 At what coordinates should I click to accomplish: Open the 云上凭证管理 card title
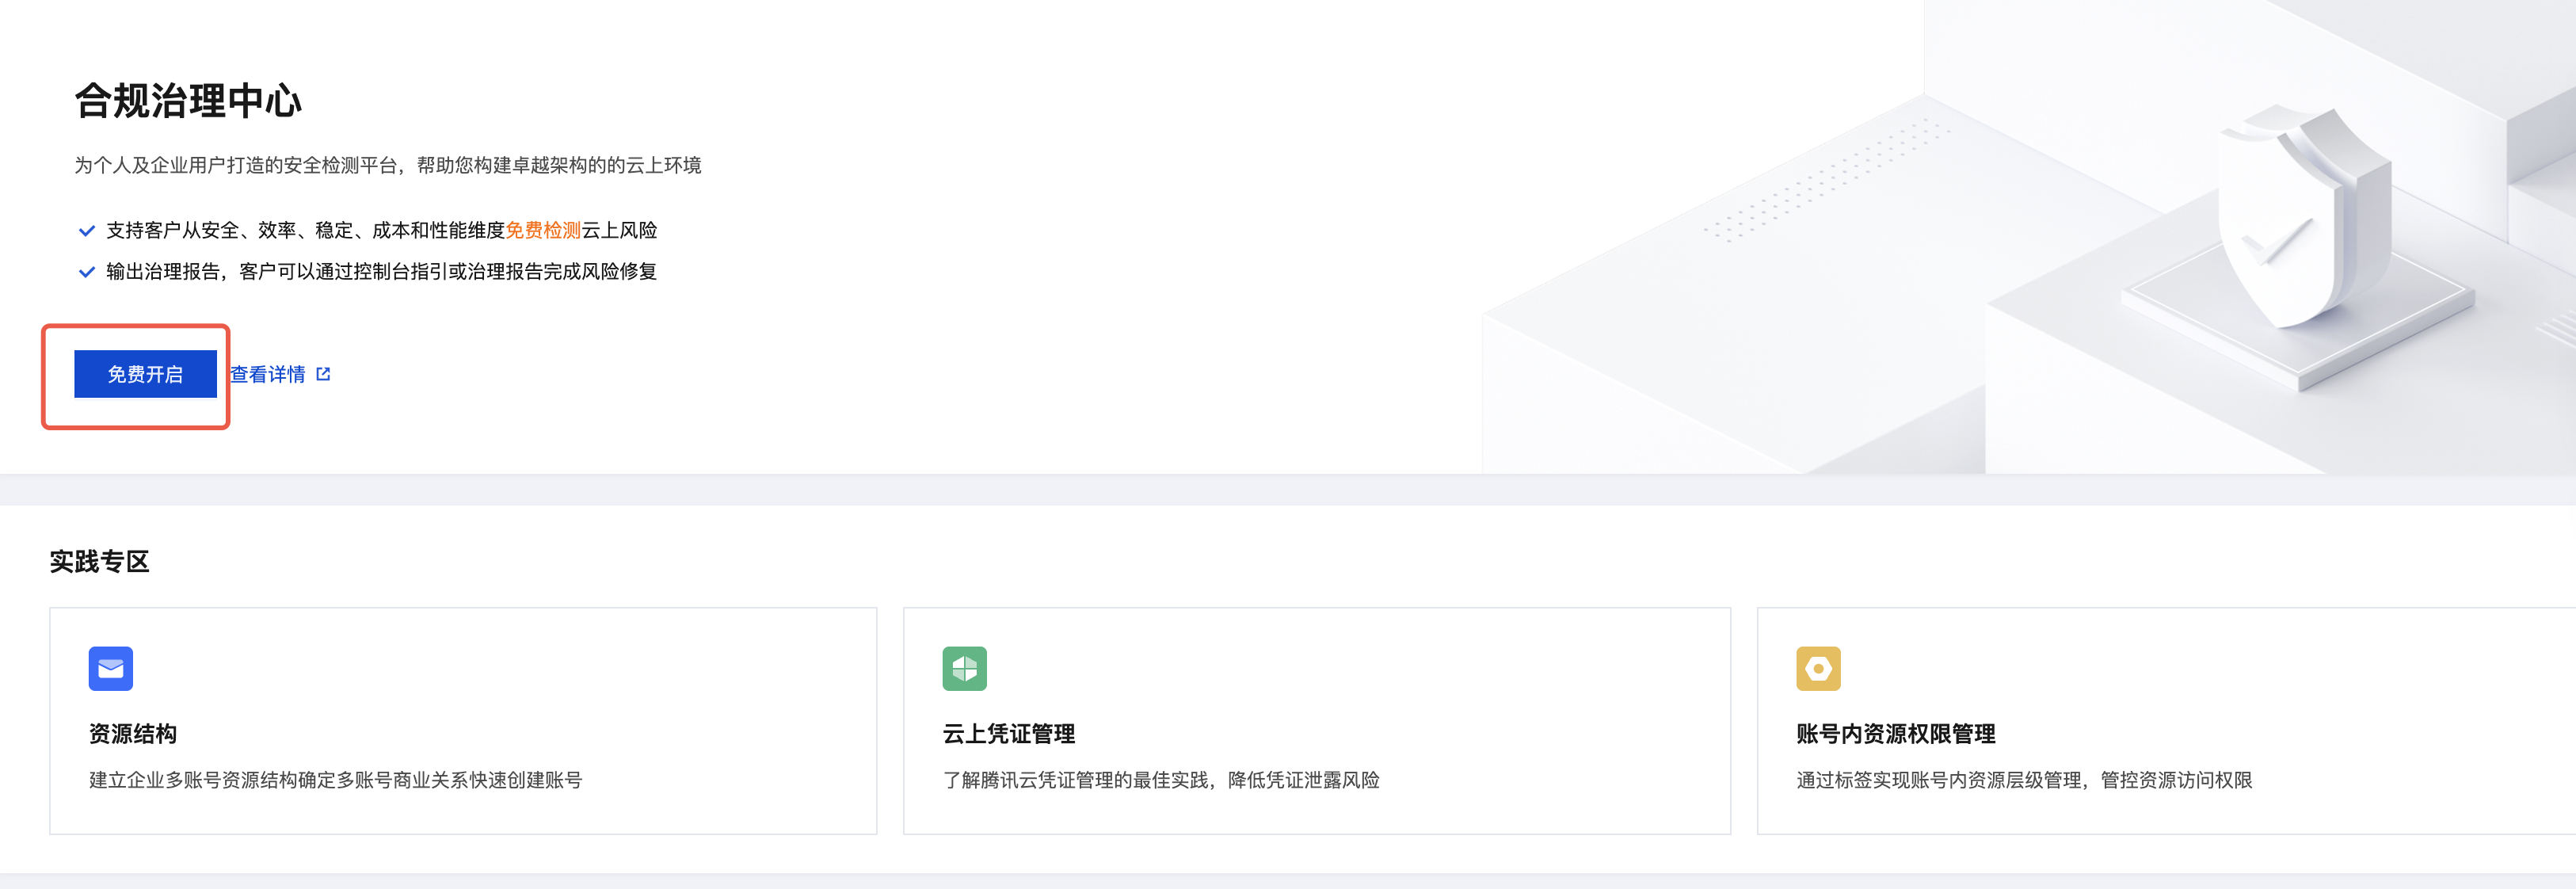coord(1008,733)
